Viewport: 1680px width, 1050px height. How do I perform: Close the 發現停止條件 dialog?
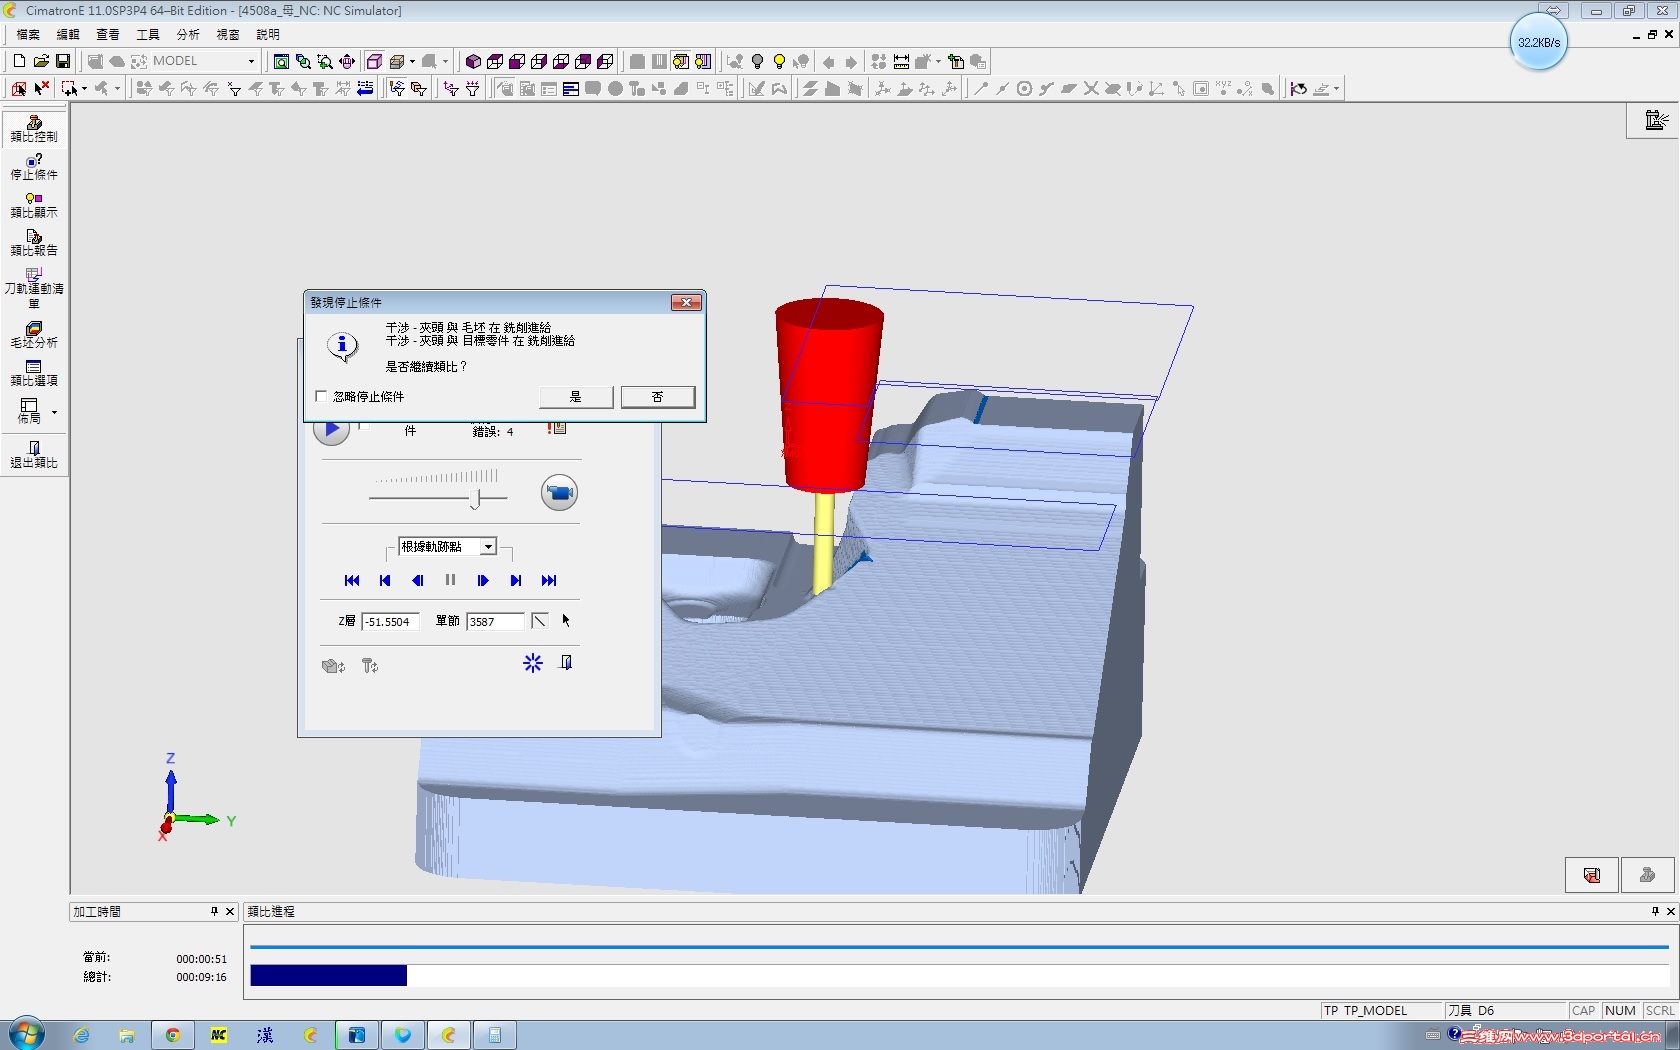click(686, 302)
